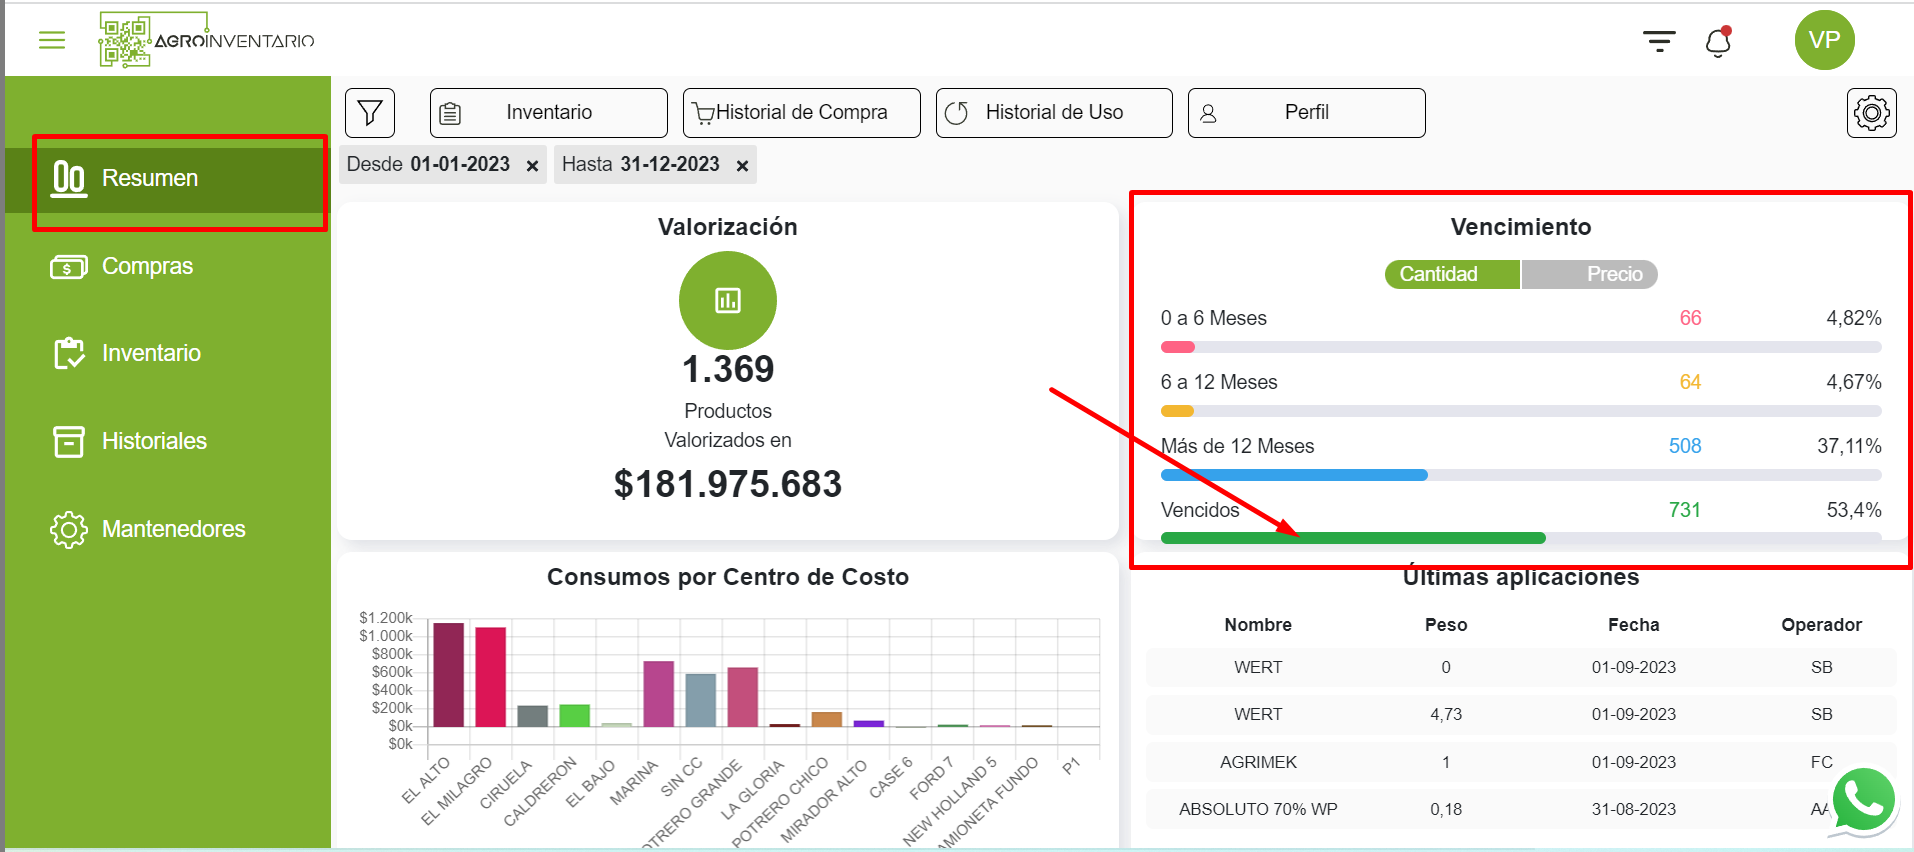Open Mantenedores in sidebar
The width and height of the screenshot is (1914, 852).
pos(173,529)
